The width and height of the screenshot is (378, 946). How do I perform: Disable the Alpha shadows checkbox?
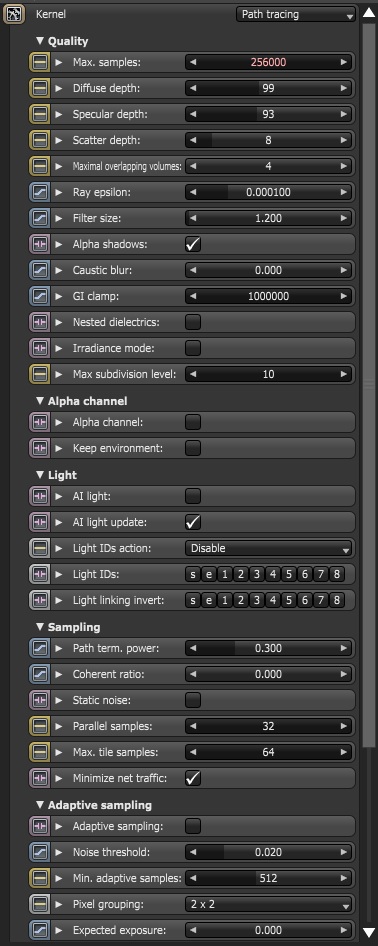(193, 244)
